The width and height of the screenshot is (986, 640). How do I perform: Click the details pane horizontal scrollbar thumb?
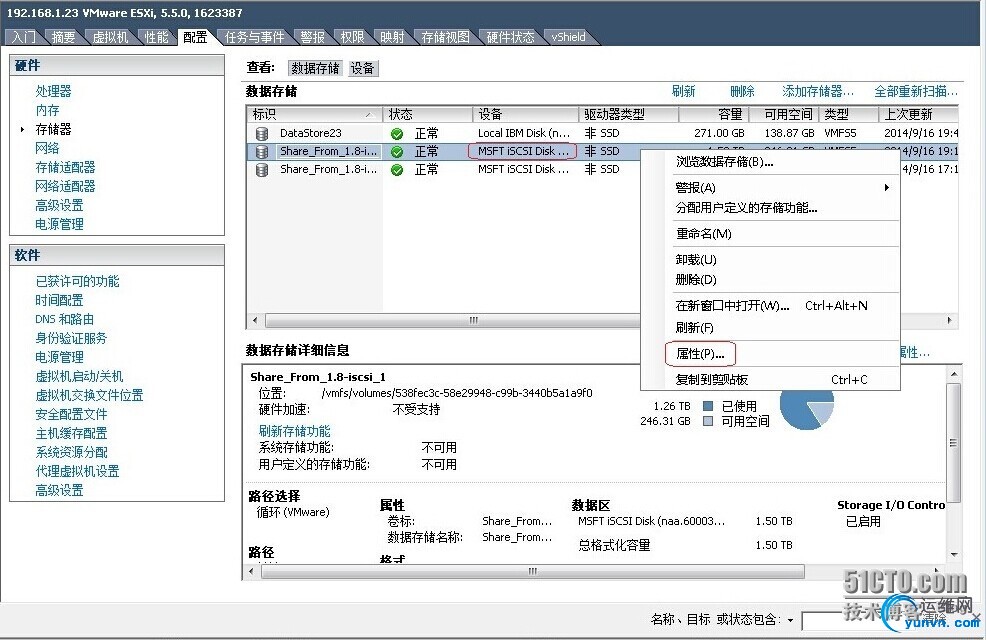[x=533, y=571]
